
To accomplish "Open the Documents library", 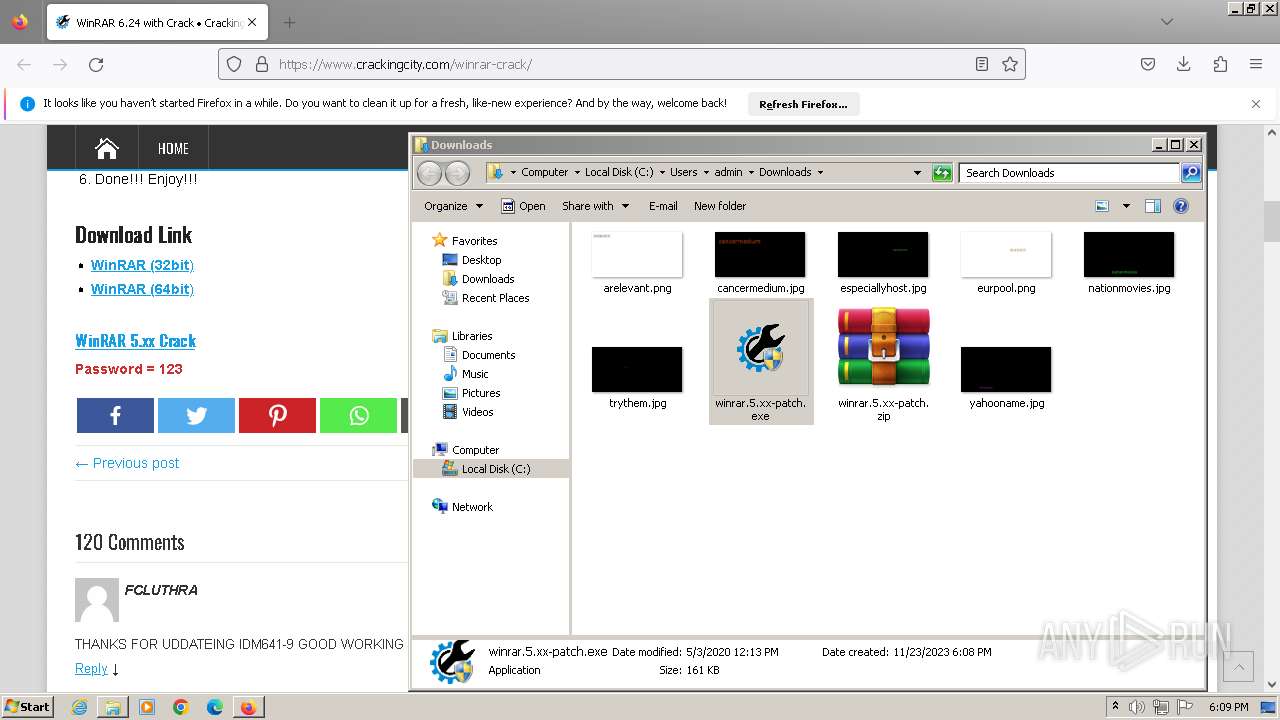I will (488, 355).
